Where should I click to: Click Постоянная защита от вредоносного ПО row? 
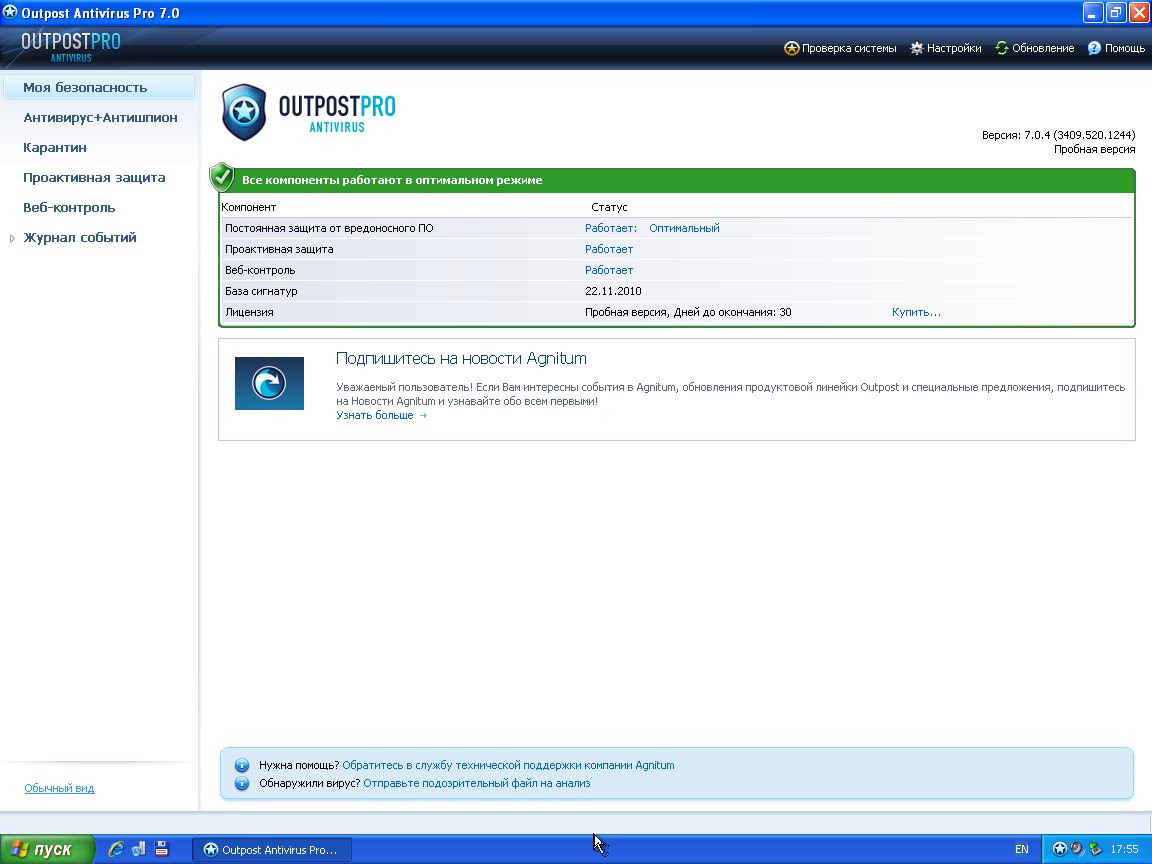pyautogui.click(x=676, y=228)
